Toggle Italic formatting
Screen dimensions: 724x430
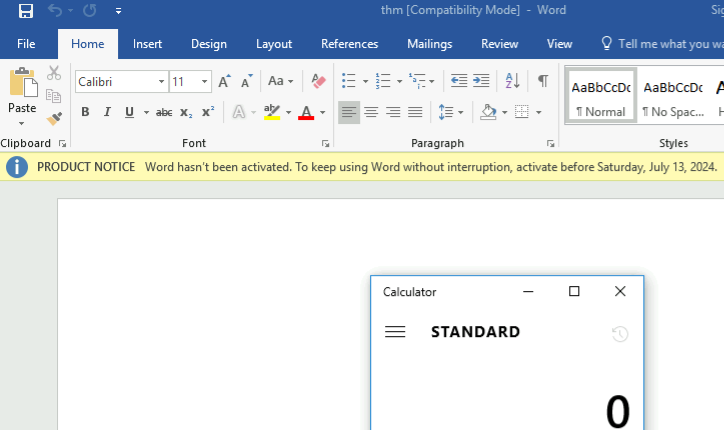click(107, 112)
